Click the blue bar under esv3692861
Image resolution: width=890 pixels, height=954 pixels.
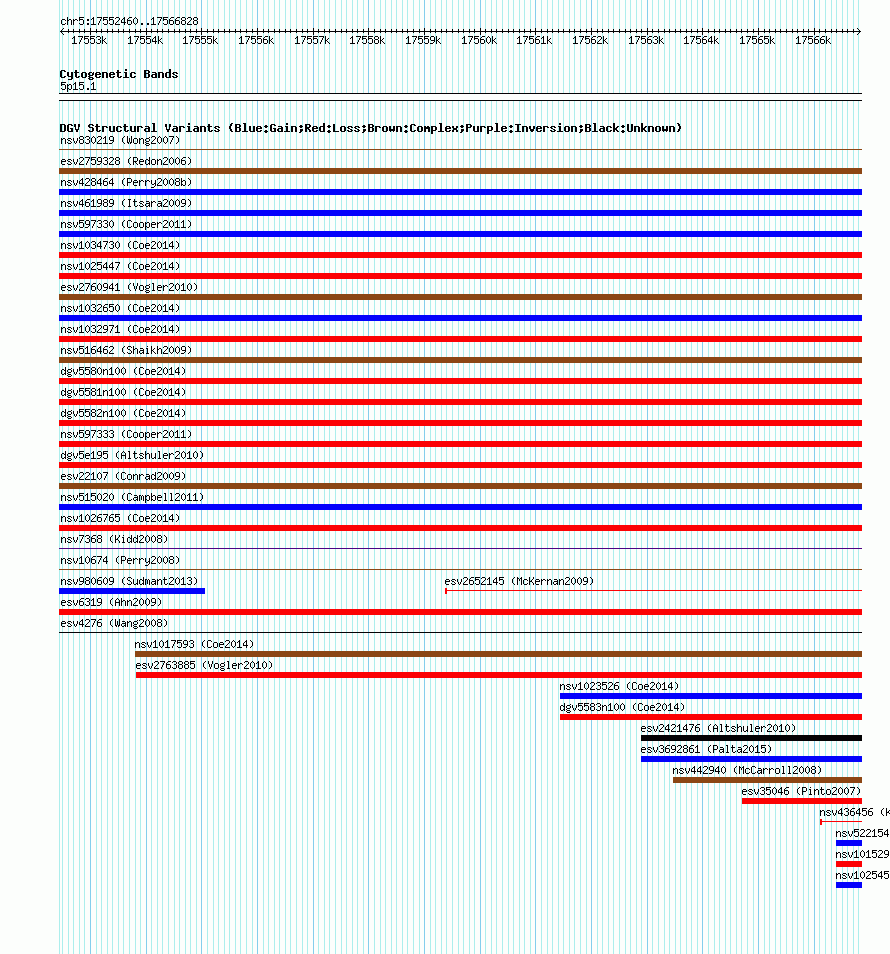pyautogui.click(x=751, y=759)
